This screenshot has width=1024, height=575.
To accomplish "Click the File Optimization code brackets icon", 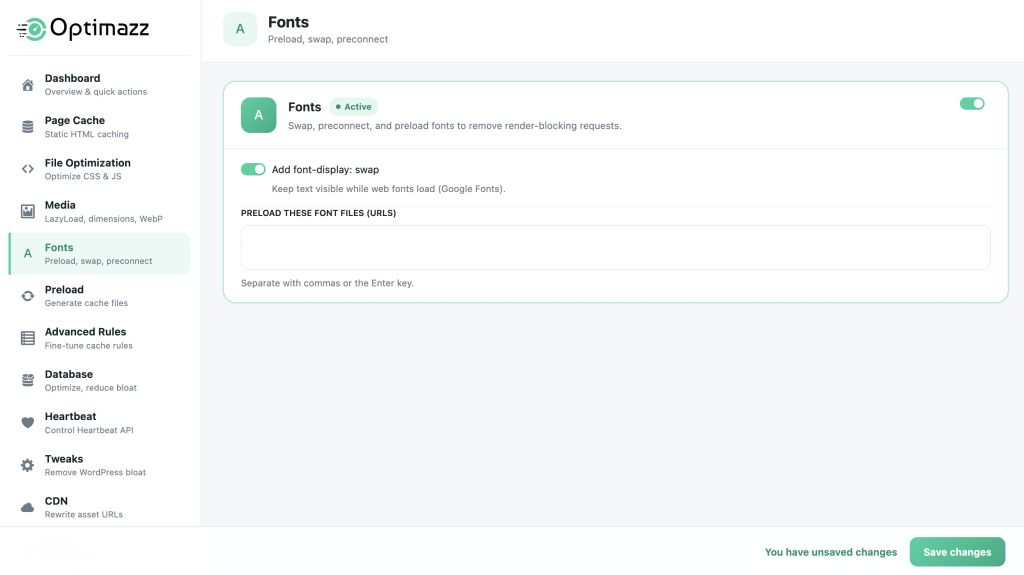I will point(27,169).
